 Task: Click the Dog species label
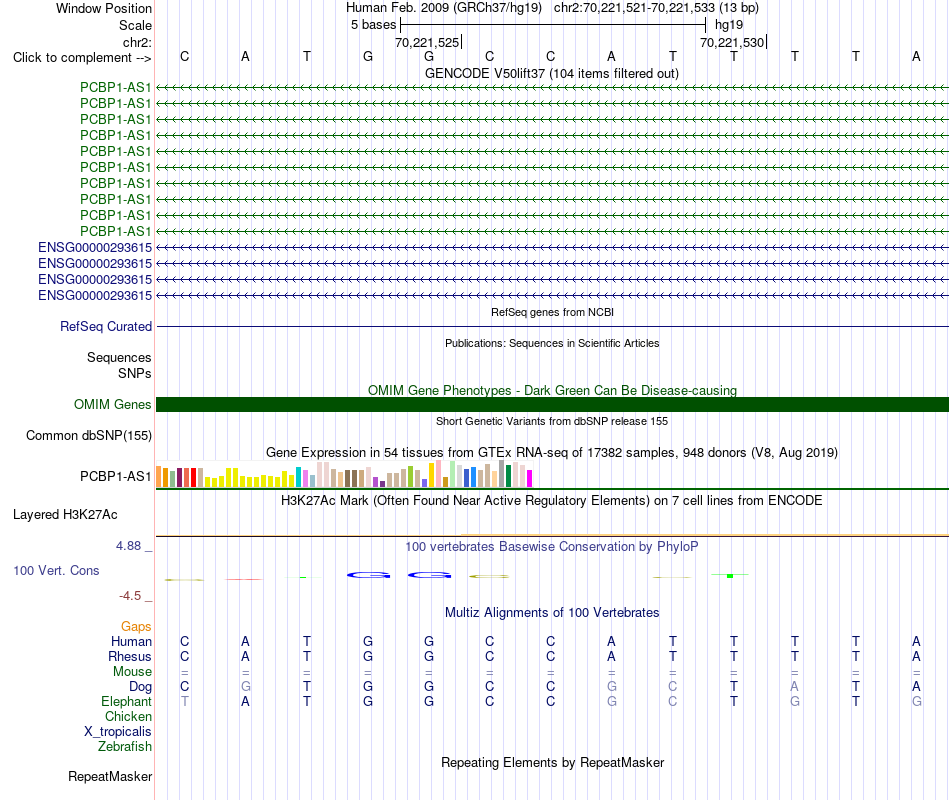(141, 687)
